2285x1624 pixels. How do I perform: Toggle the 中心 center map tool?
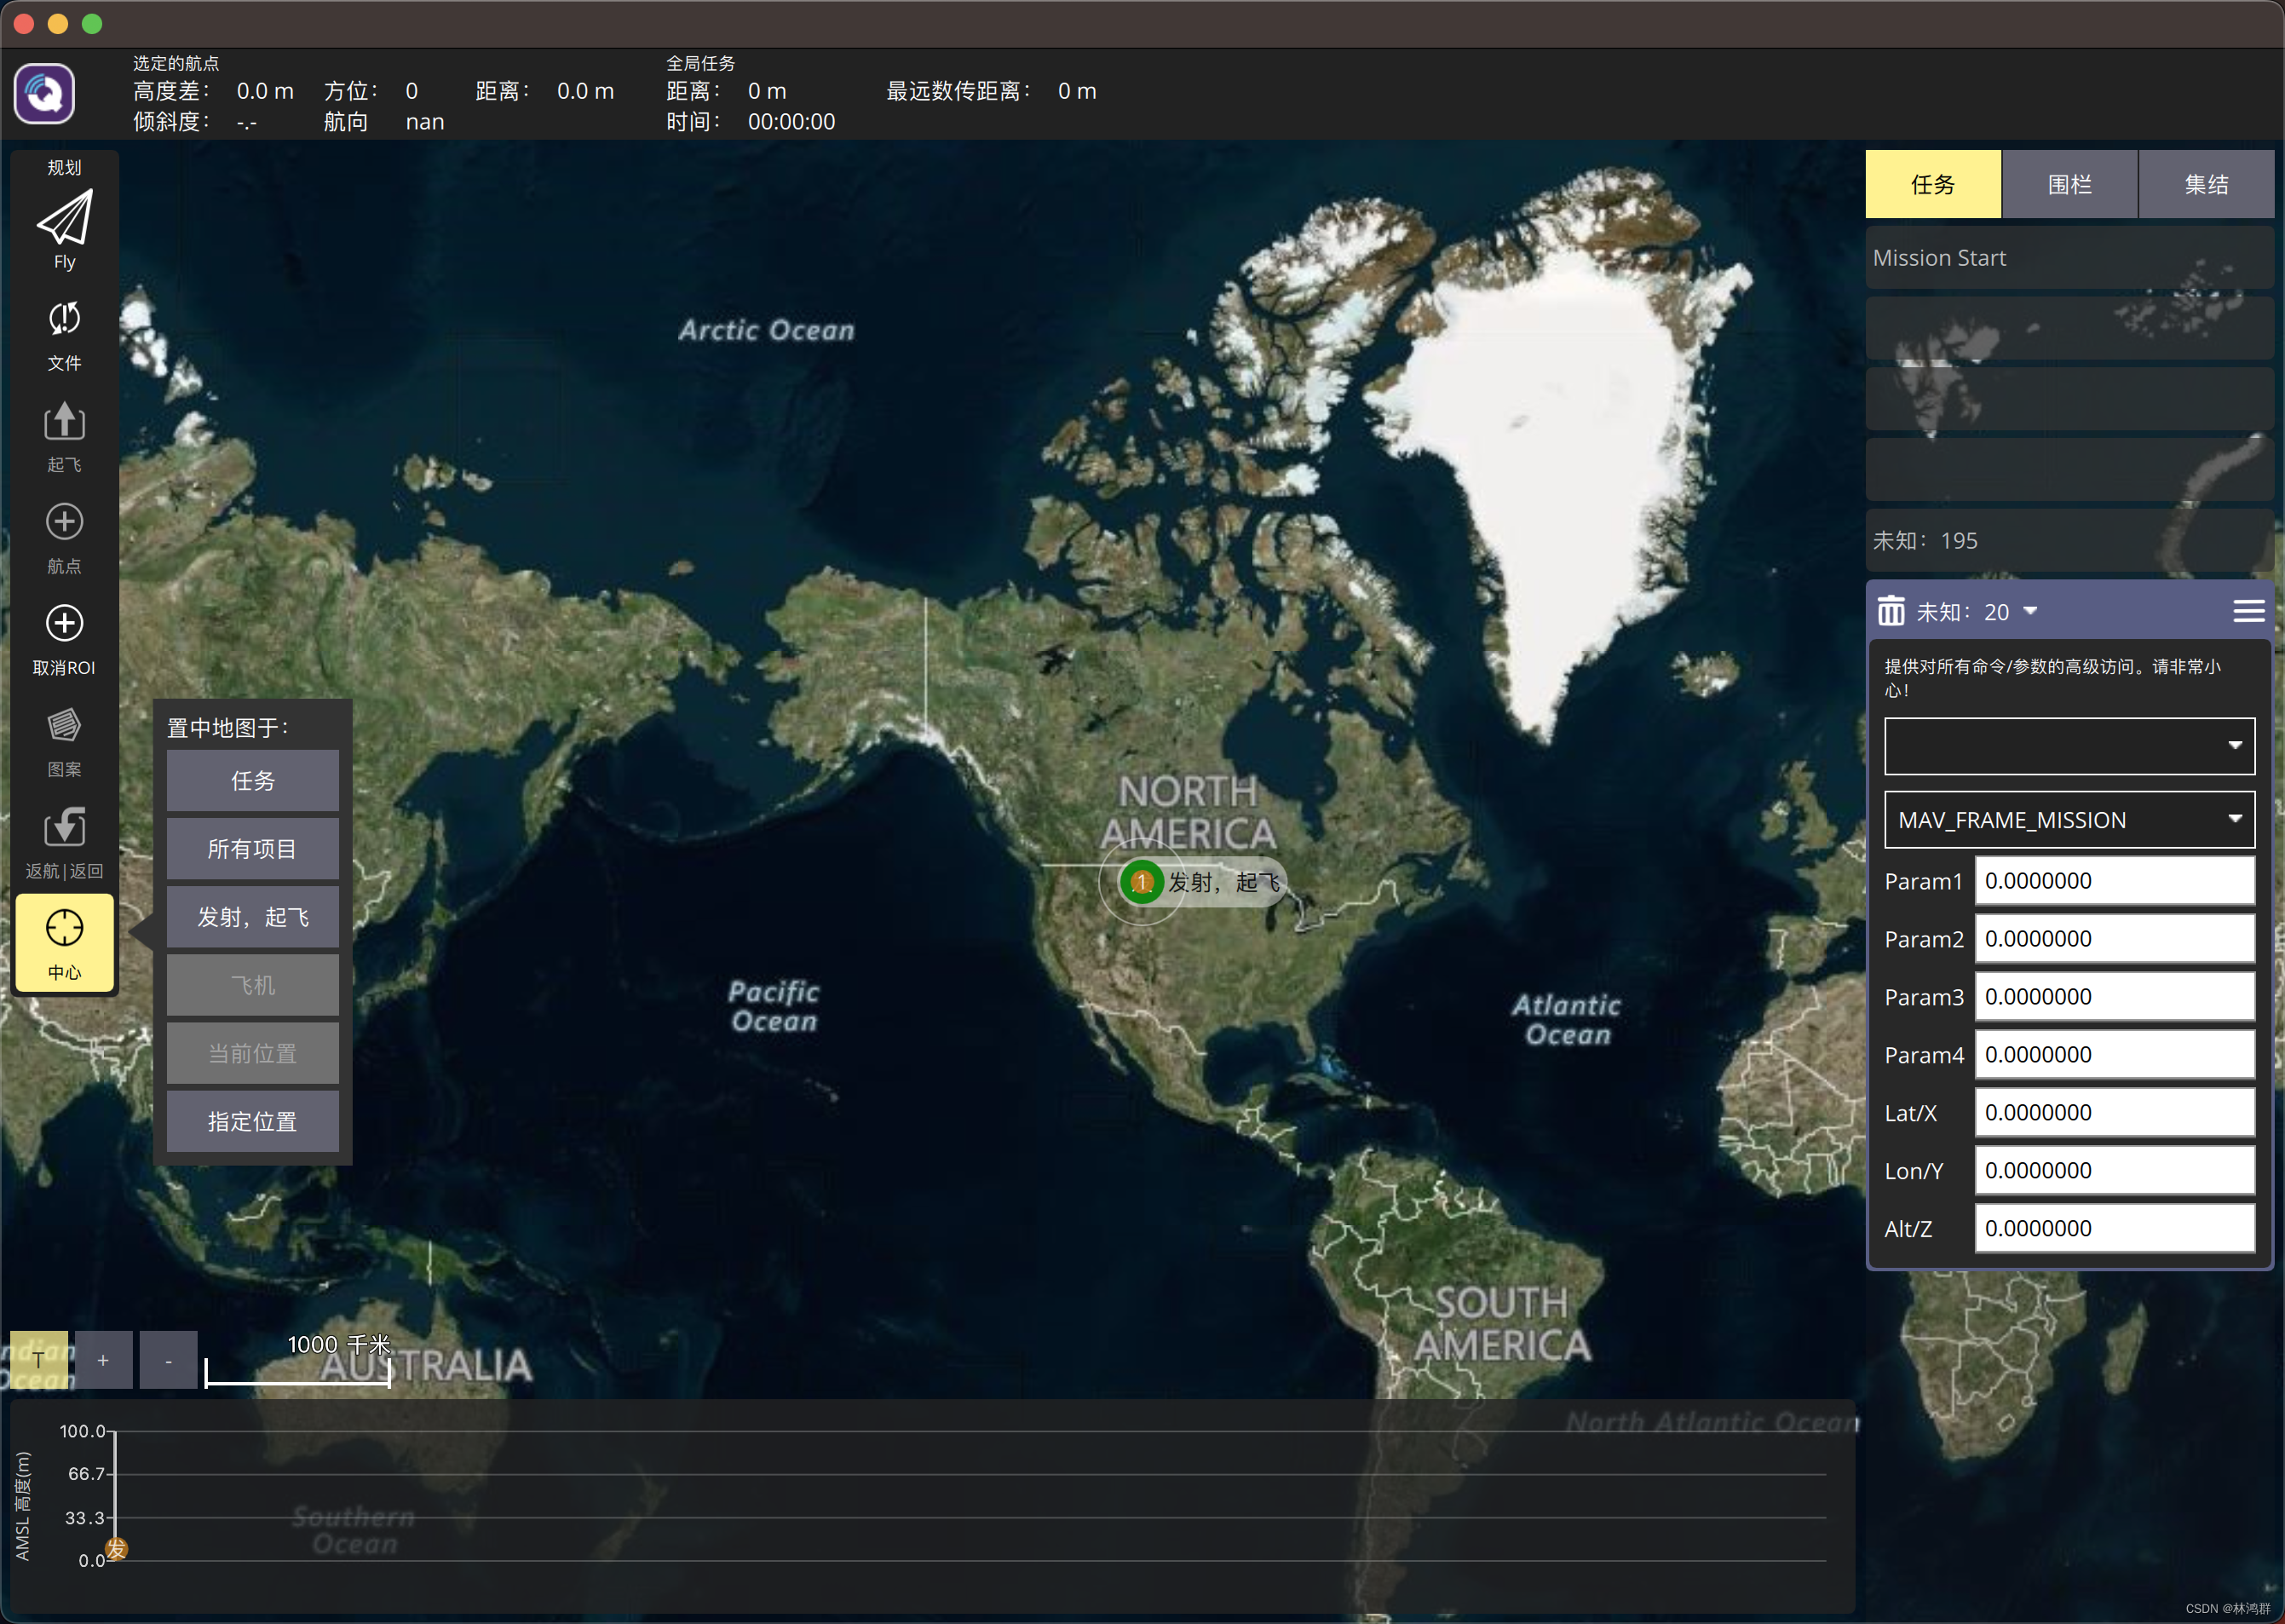(x=64, y=943)
